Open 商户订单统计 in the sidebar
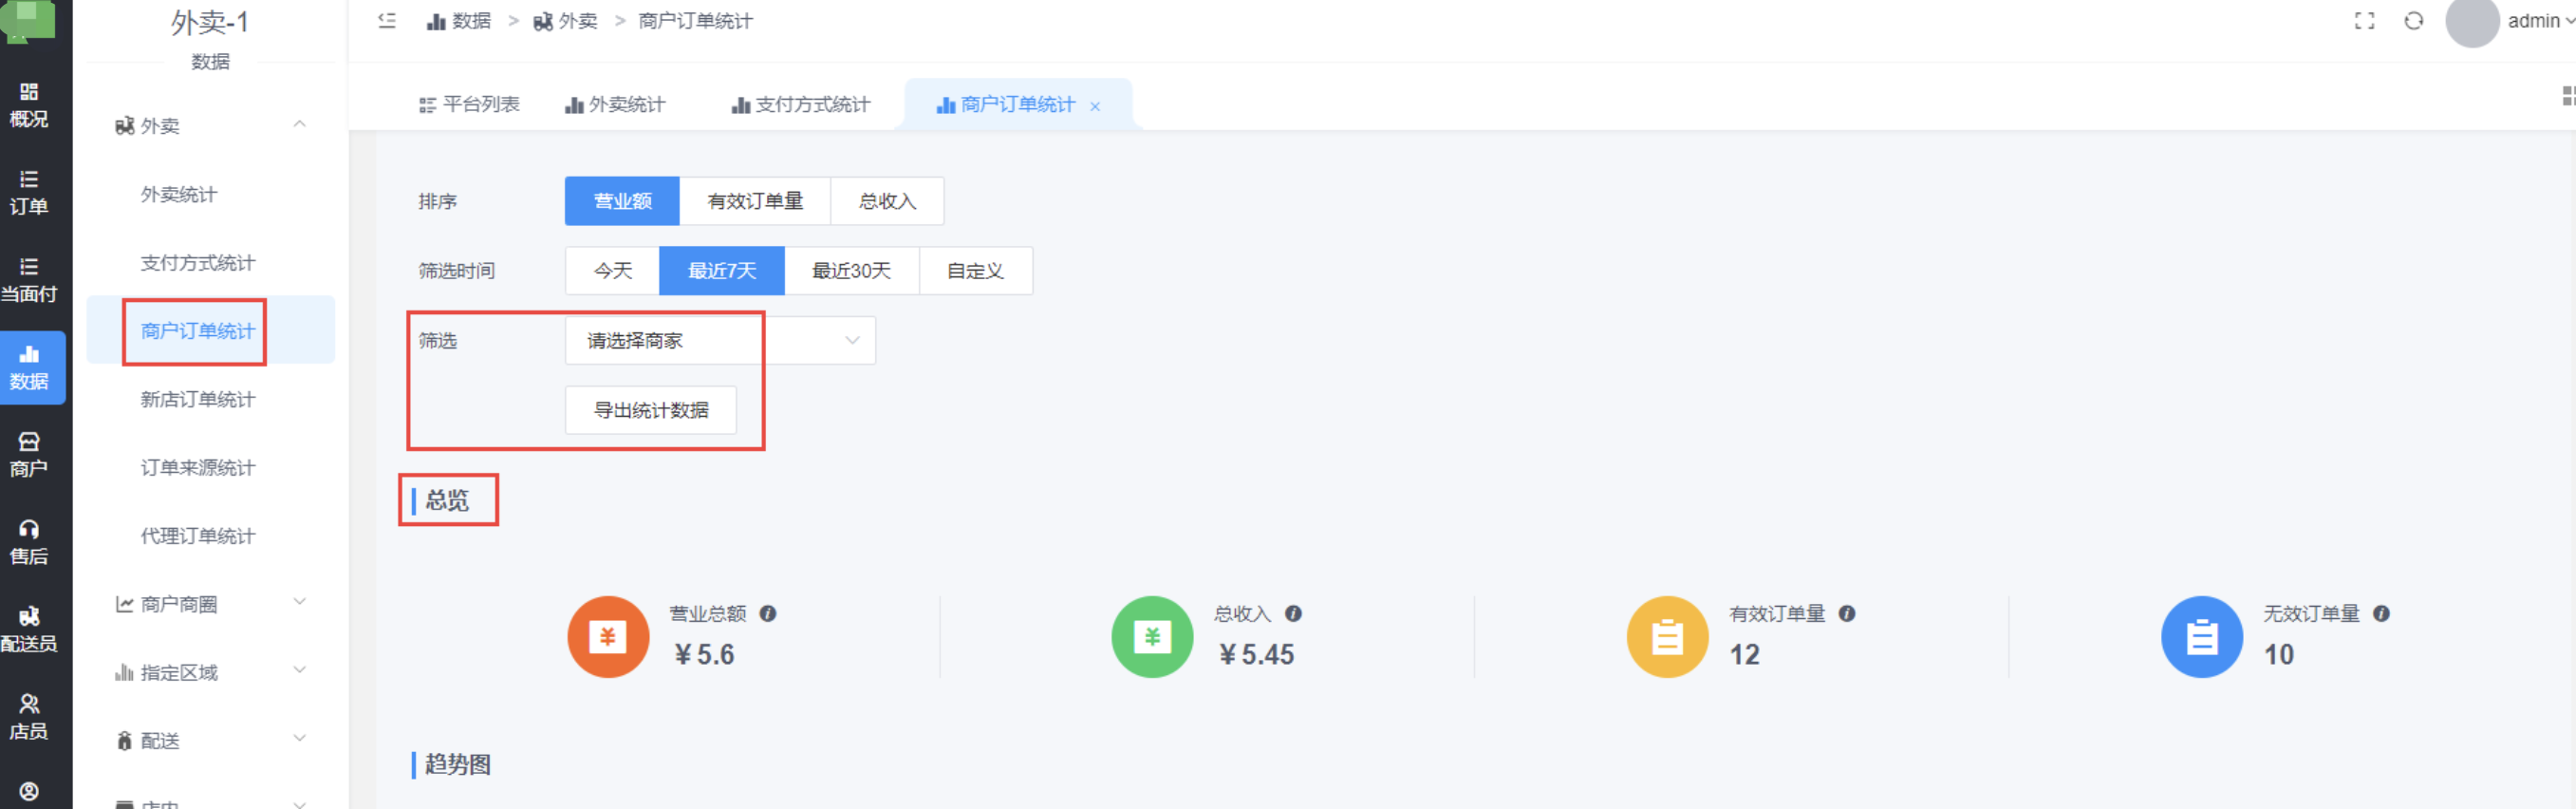 198,331
